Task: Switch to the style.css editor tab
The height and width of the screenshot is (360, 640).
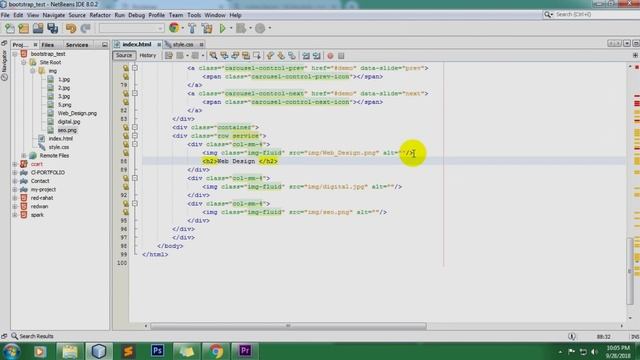Action: tap(182, 44)
